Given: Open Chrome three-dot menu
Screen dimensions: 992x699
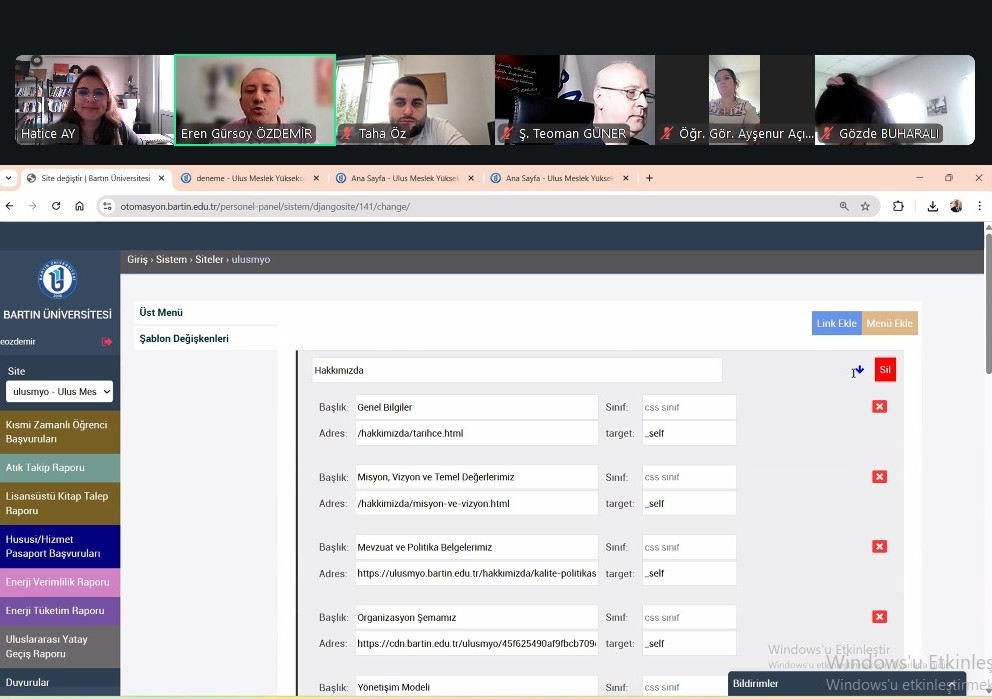Looking at the screenshot, I should (x=979, y=206).
